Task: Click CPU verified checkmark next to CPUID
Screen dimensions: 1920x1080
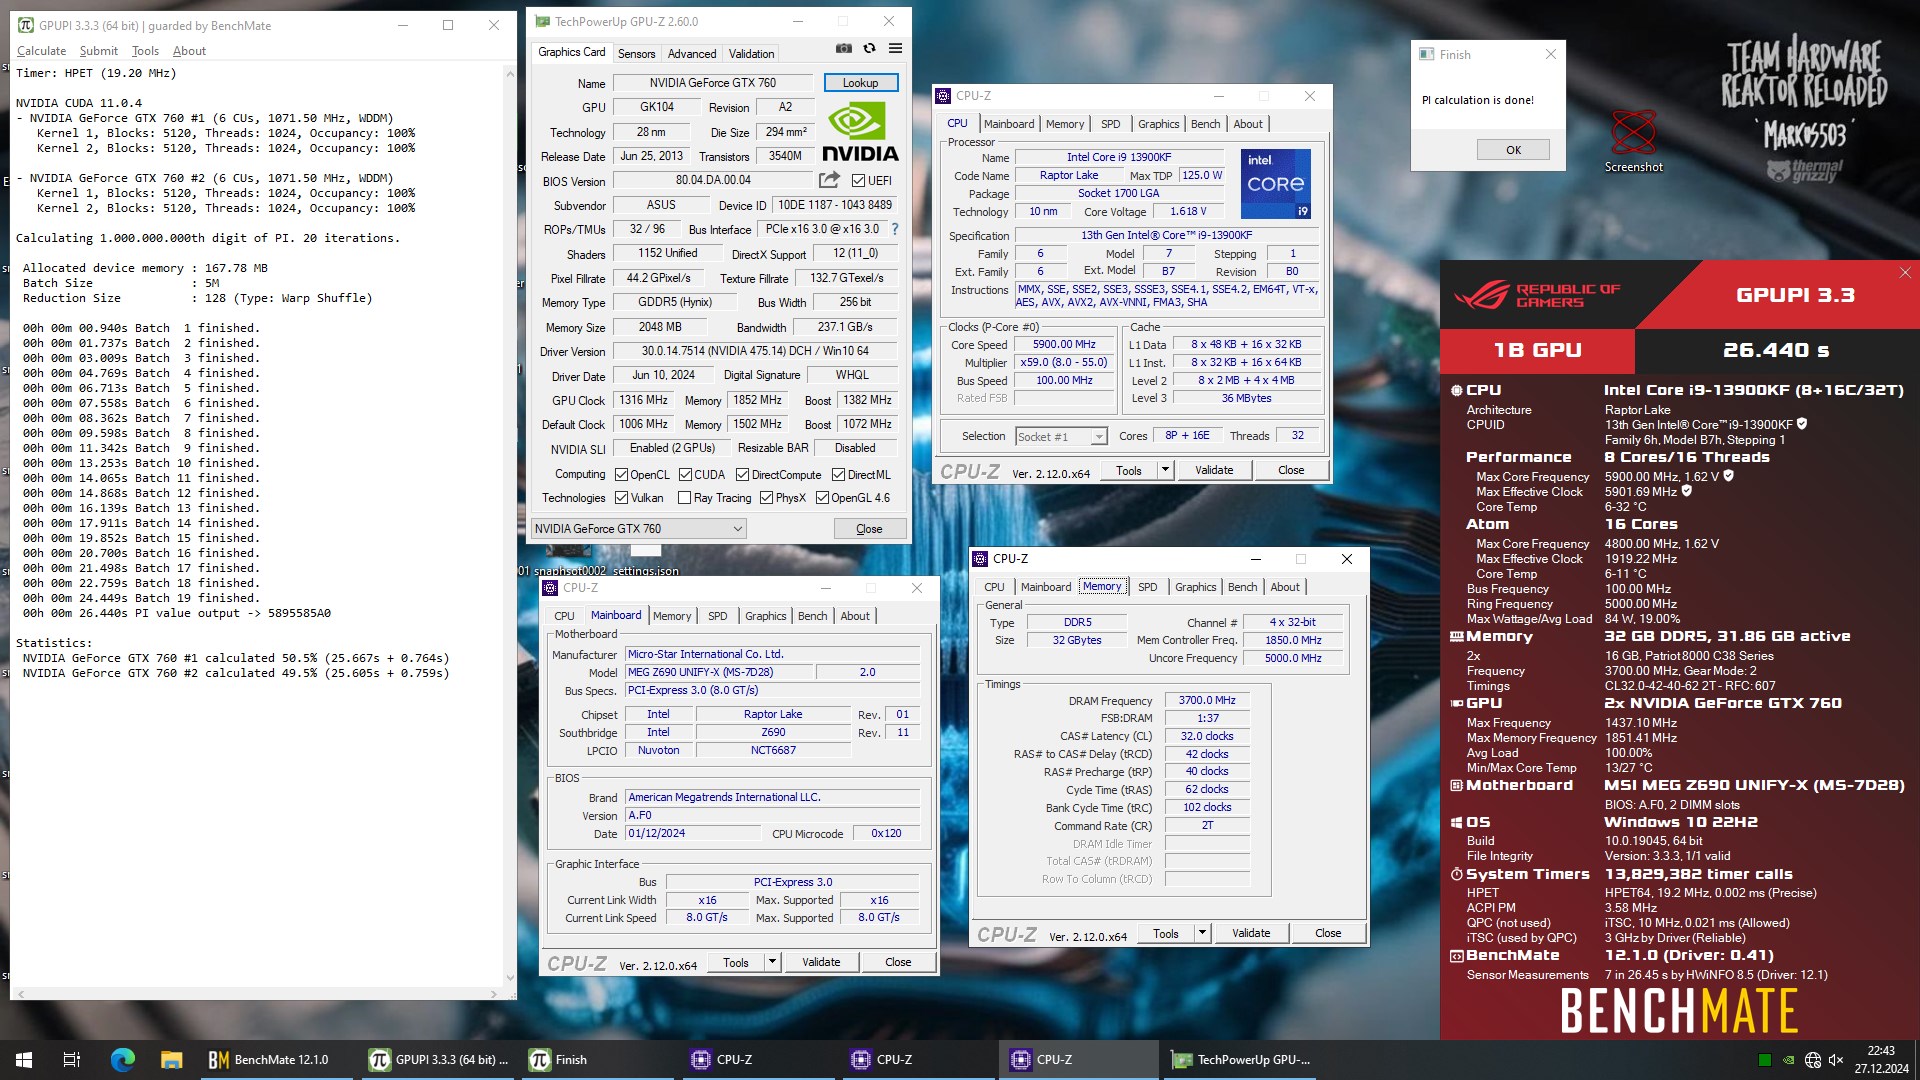Action: (x=1802, y=424)
